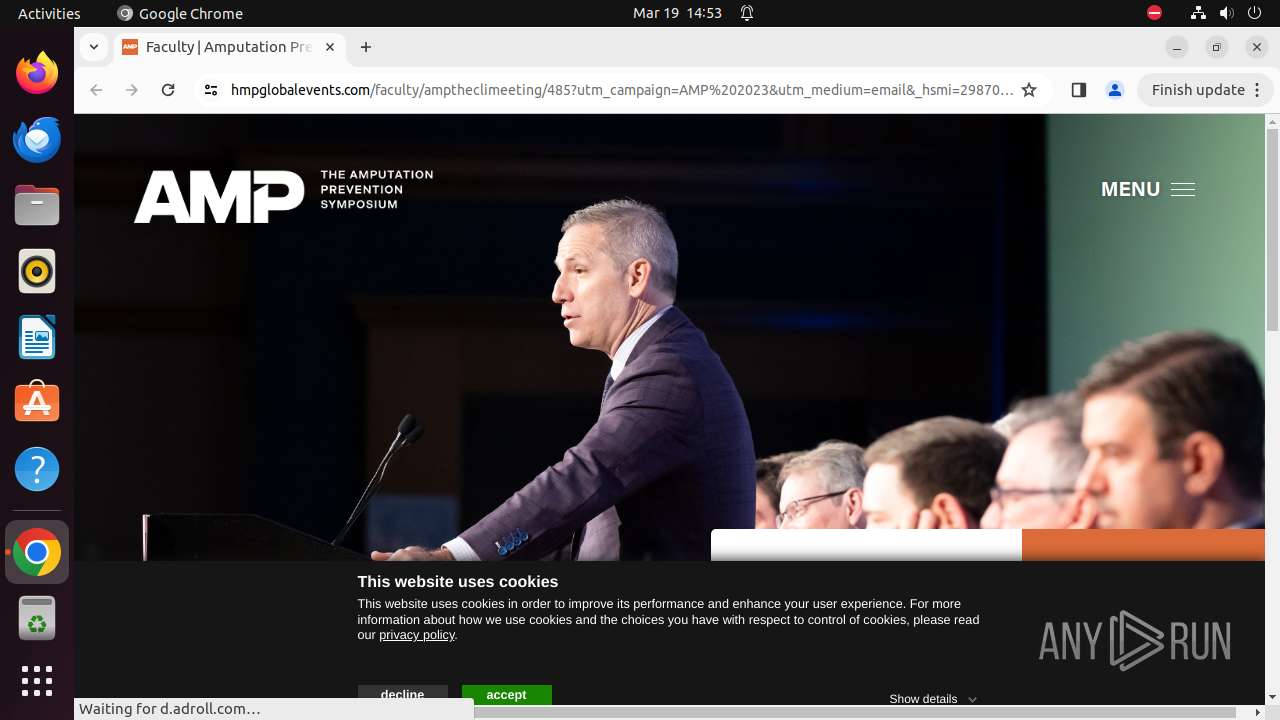Open the Help dock icon

click(x=37, y=469)
